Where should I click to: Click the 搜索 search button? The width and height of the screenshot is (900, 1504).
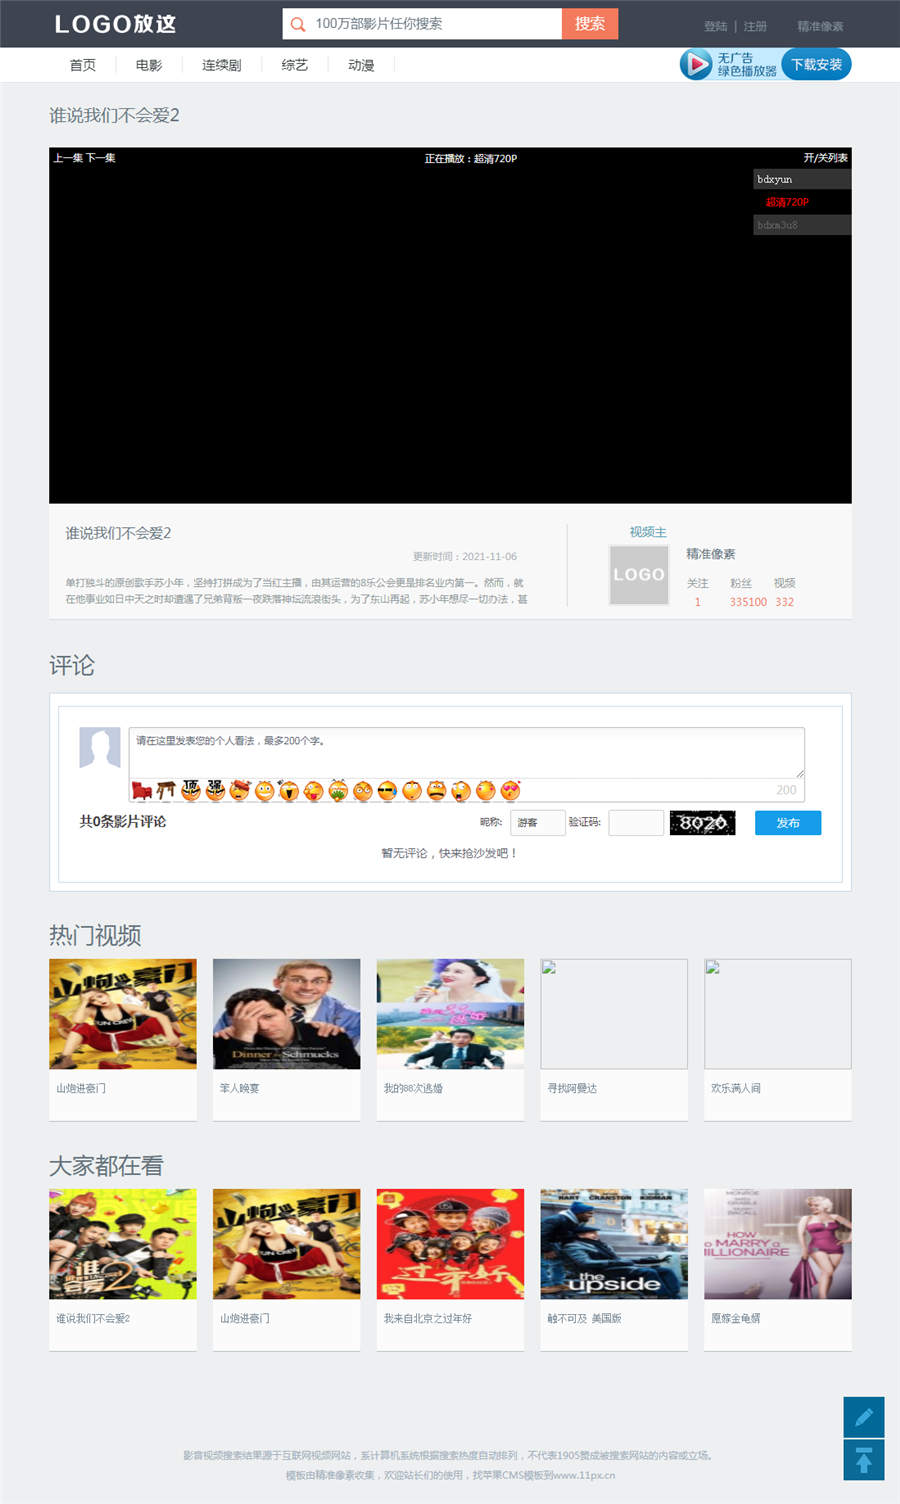click(590, 24)
